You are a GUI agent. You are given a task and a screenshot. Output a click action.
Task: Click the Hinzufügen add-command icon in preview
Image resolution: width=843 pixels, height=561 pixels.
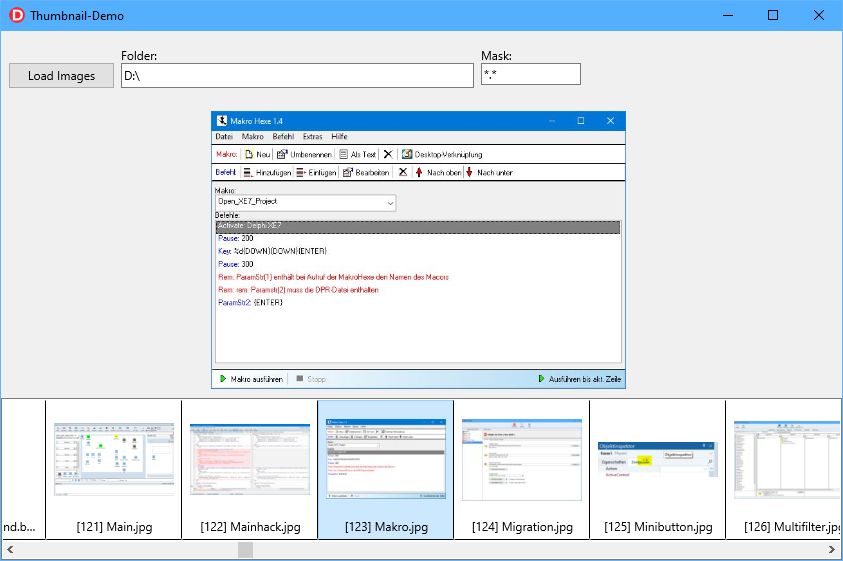click(248, 173)
